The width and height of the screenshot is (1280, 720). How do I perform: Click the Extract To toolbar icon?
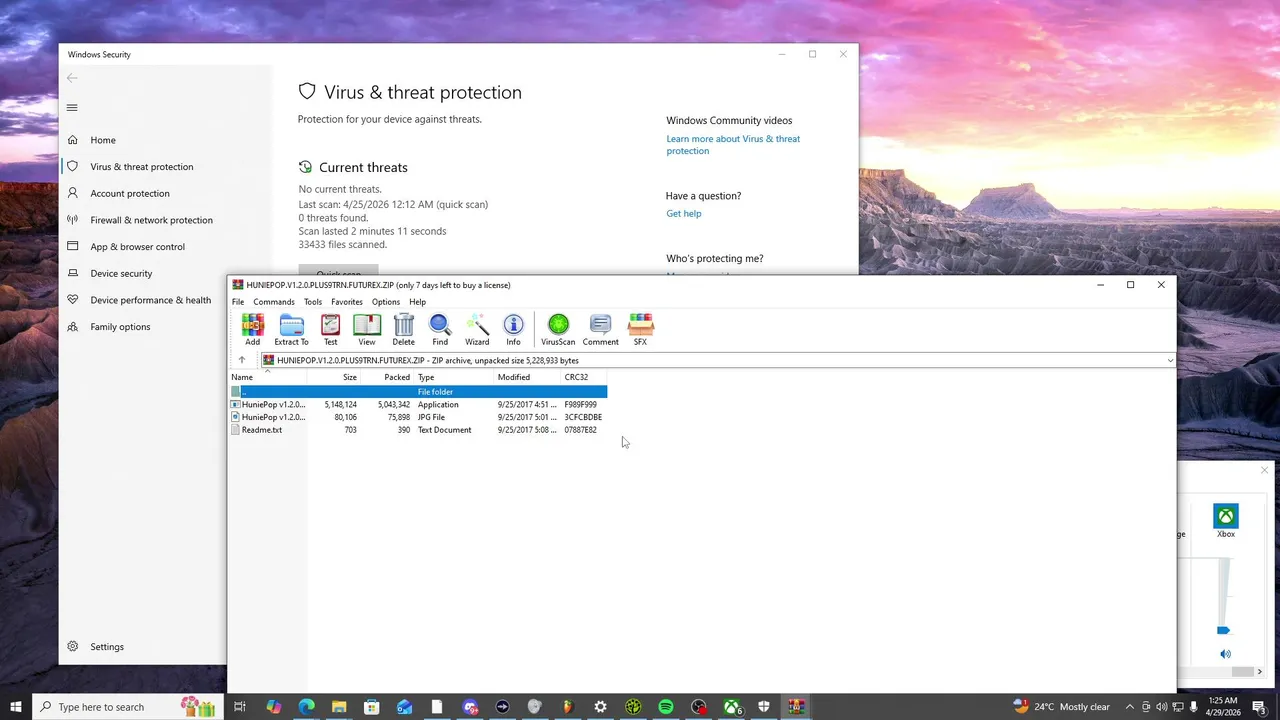click(x=291, y=330)
